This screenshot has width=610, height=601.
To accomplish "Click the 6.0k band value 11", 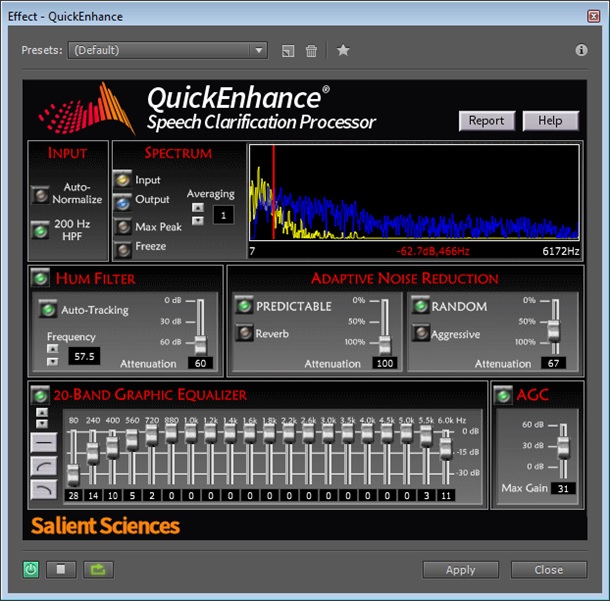I will point(446,495).
